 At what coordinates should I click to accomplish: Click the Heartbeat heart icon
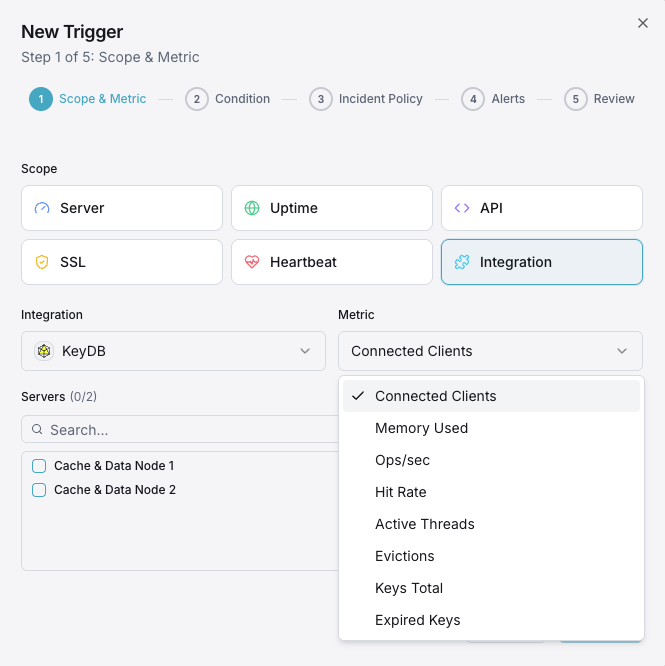pyautogui.click(x=252, y=262)
